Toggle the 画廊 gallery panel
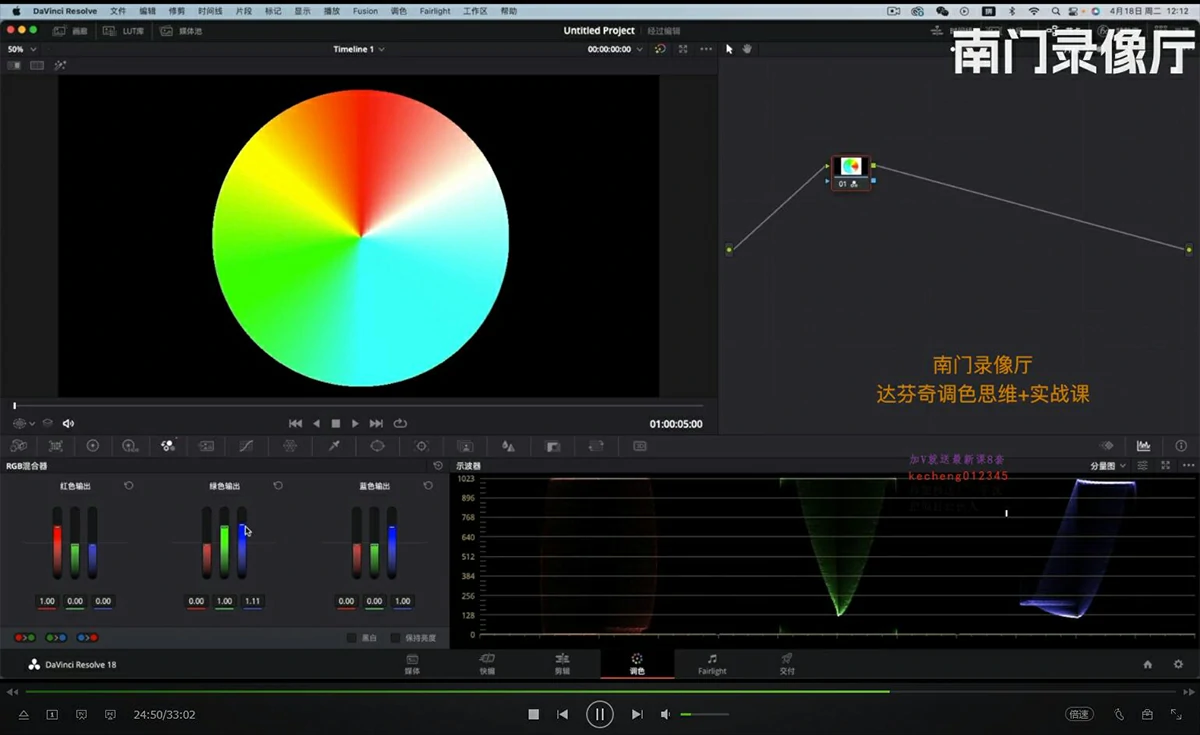Screen dimensions: 1200x735 70,31
